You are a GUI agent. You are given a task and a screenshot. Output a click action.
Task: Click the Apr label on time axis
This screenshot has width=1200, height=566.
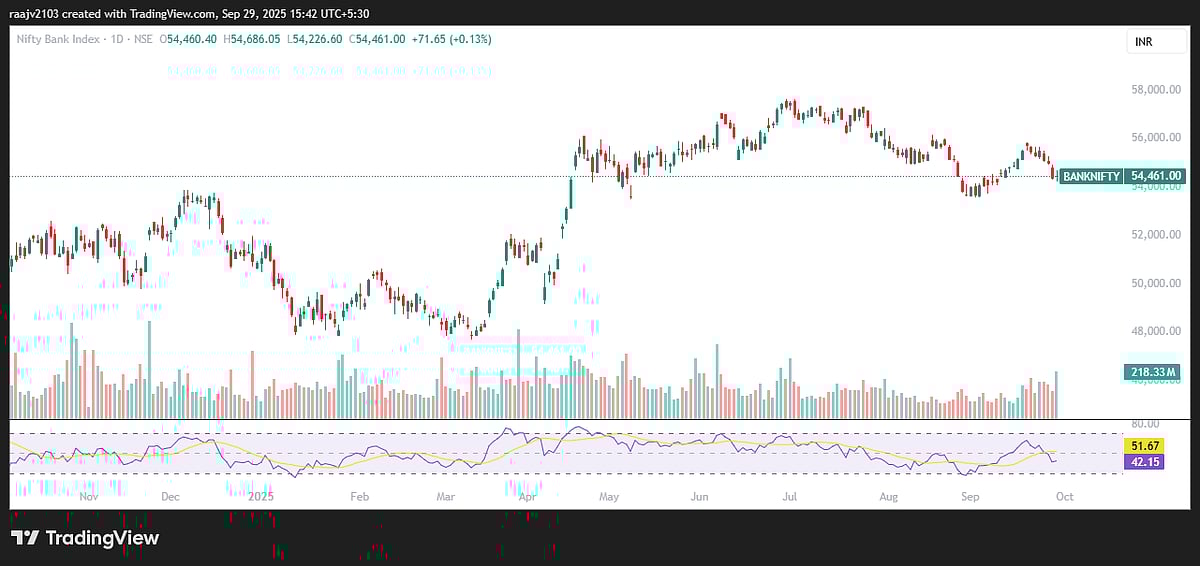tap(528, 496)
